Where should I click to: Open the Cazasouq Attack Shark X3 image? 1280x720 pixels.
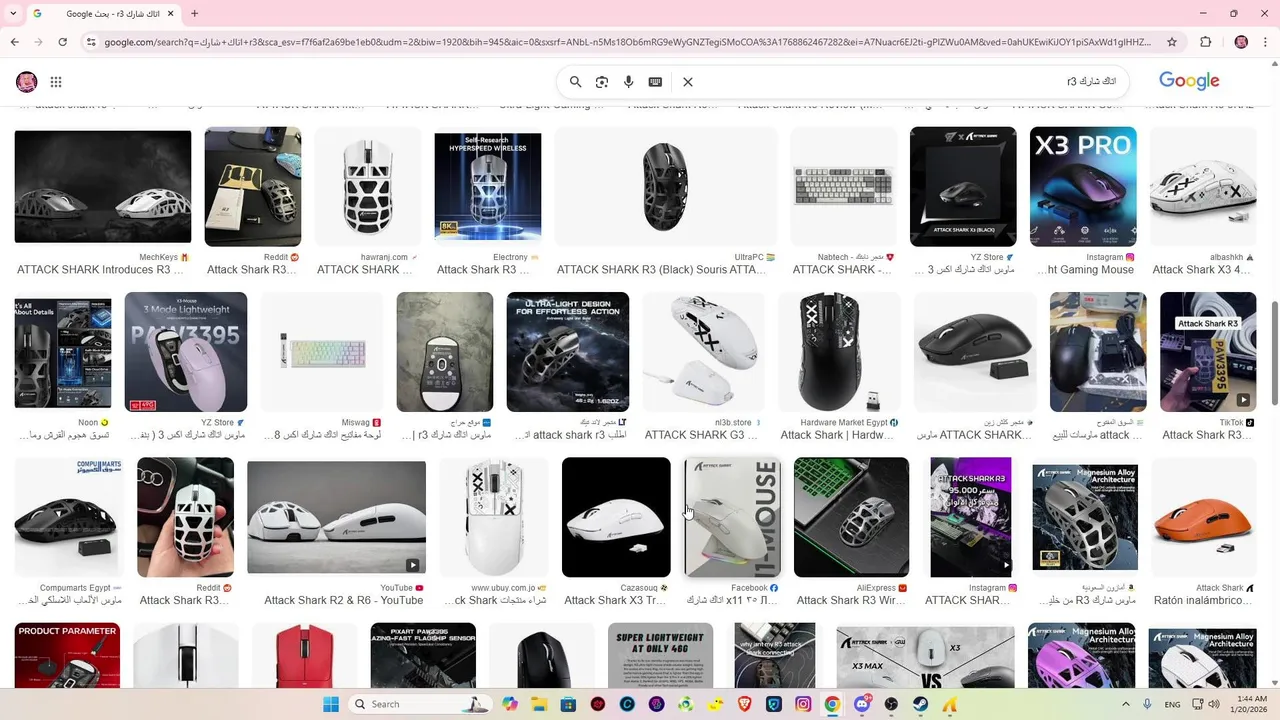616,517
